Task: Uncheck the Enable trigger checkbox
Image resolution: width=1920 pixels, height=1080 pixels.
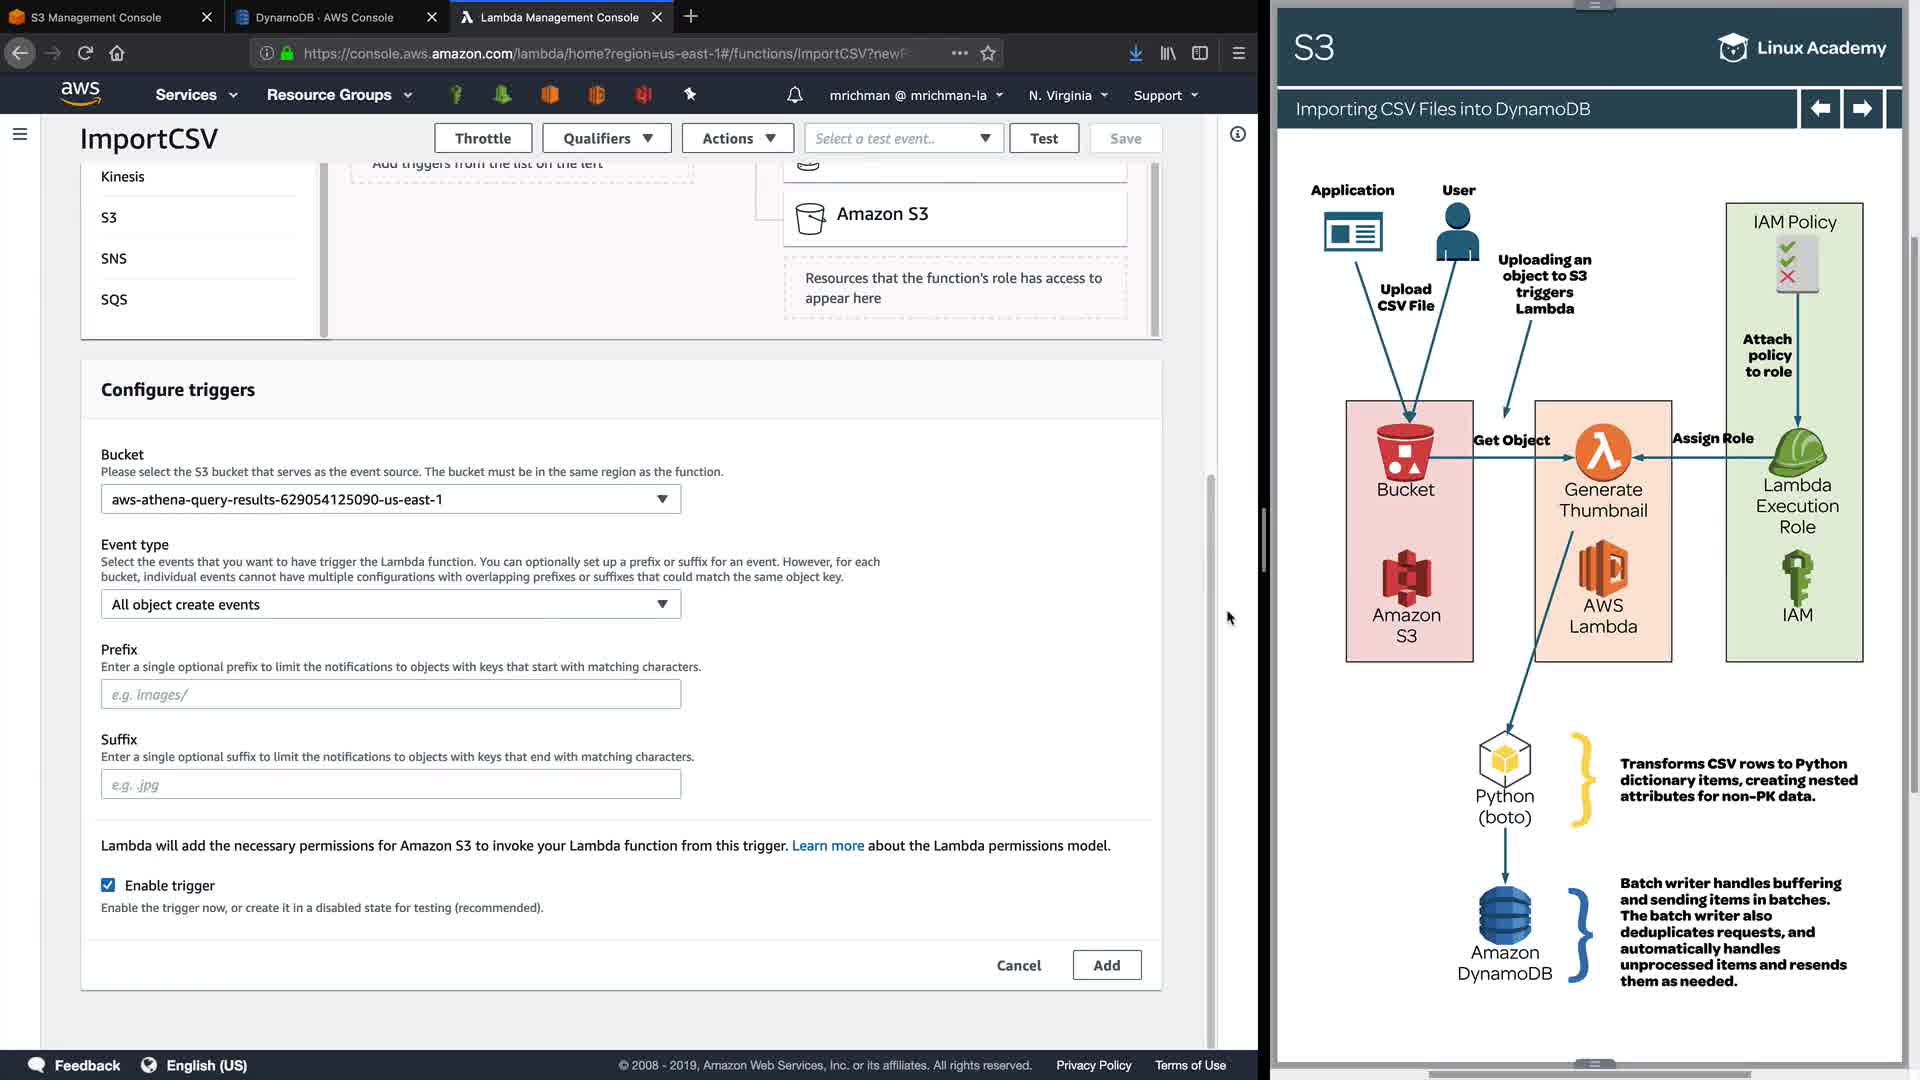Action: (108, 885)
